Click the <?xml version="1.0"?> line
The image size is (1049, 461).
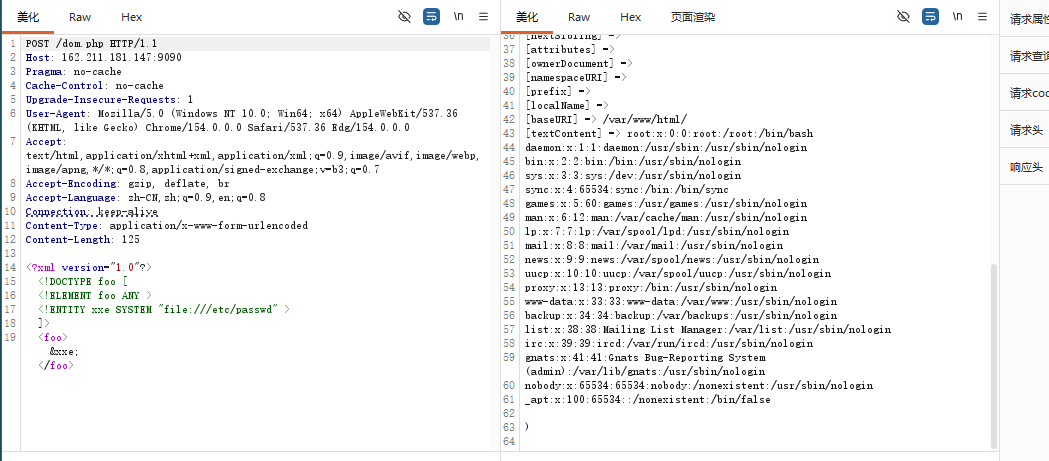click(x=89, y=267)
